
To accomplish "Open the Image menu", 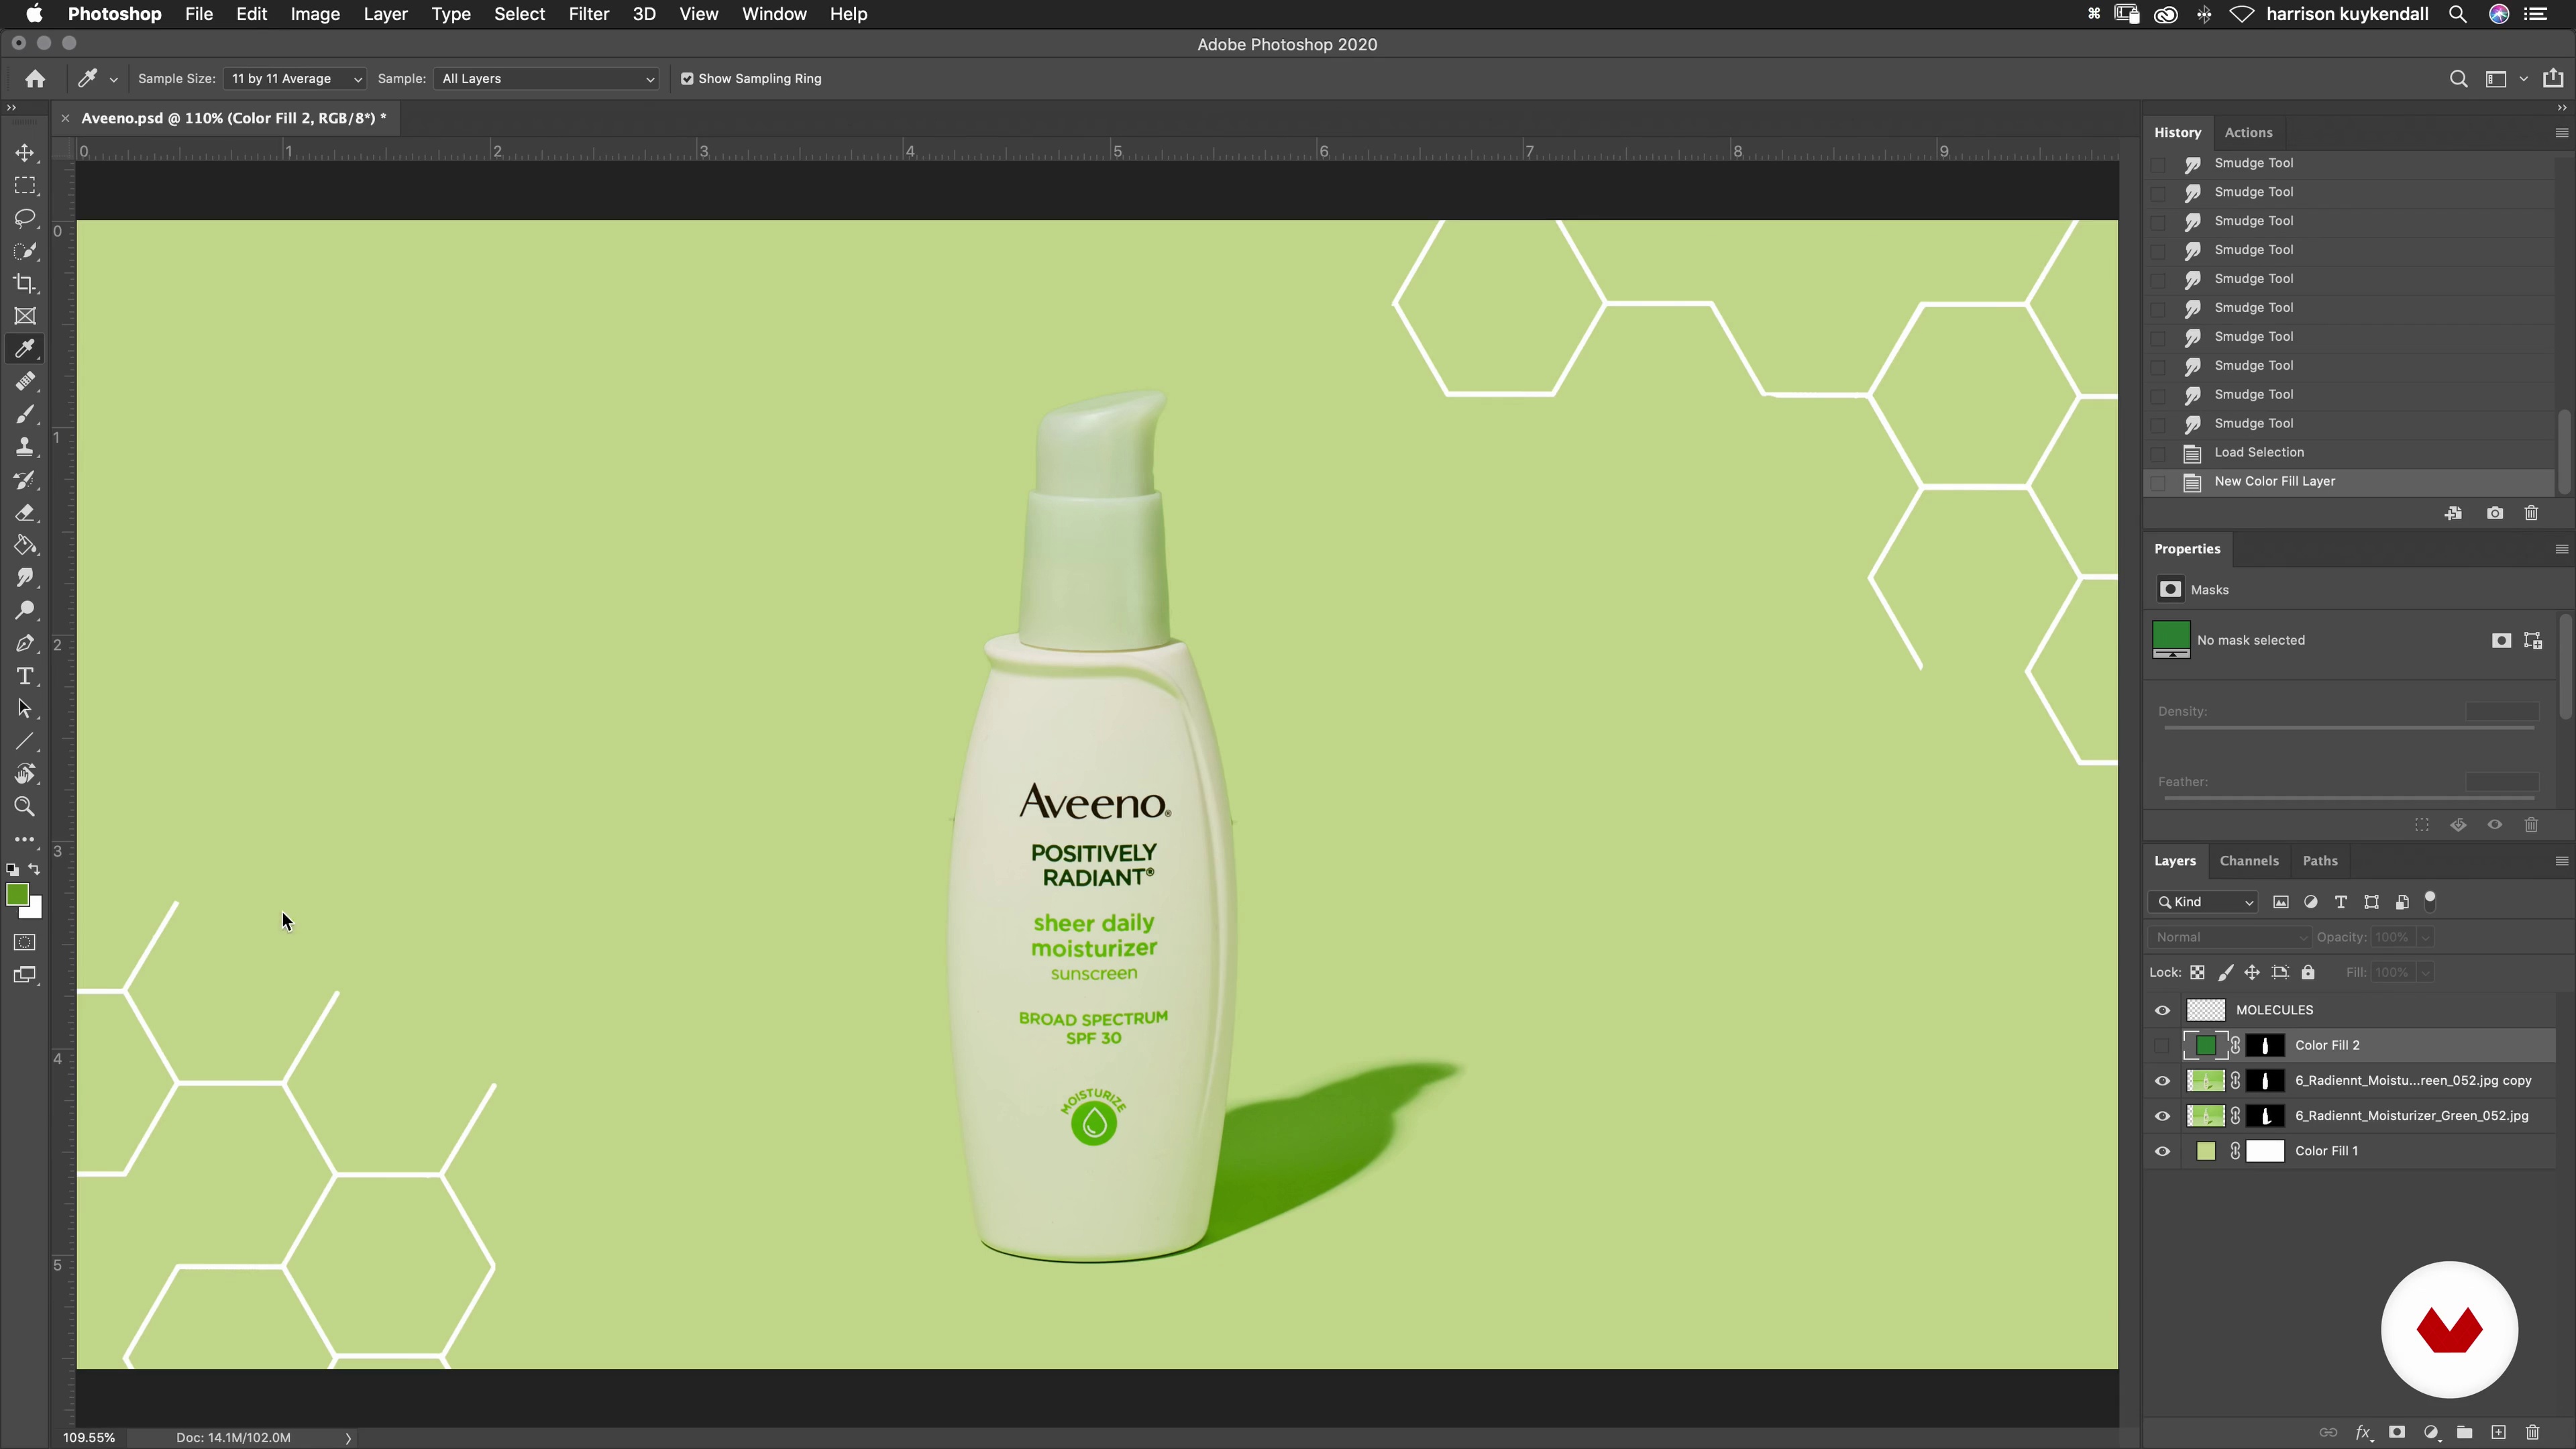I will click(x=315, y=14).
